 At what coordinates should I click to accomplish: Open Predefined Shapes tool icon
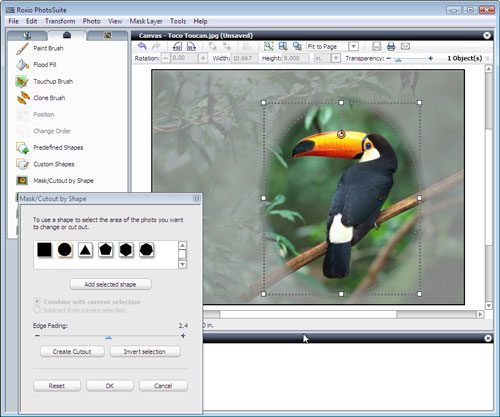click(x=22, y=148)
